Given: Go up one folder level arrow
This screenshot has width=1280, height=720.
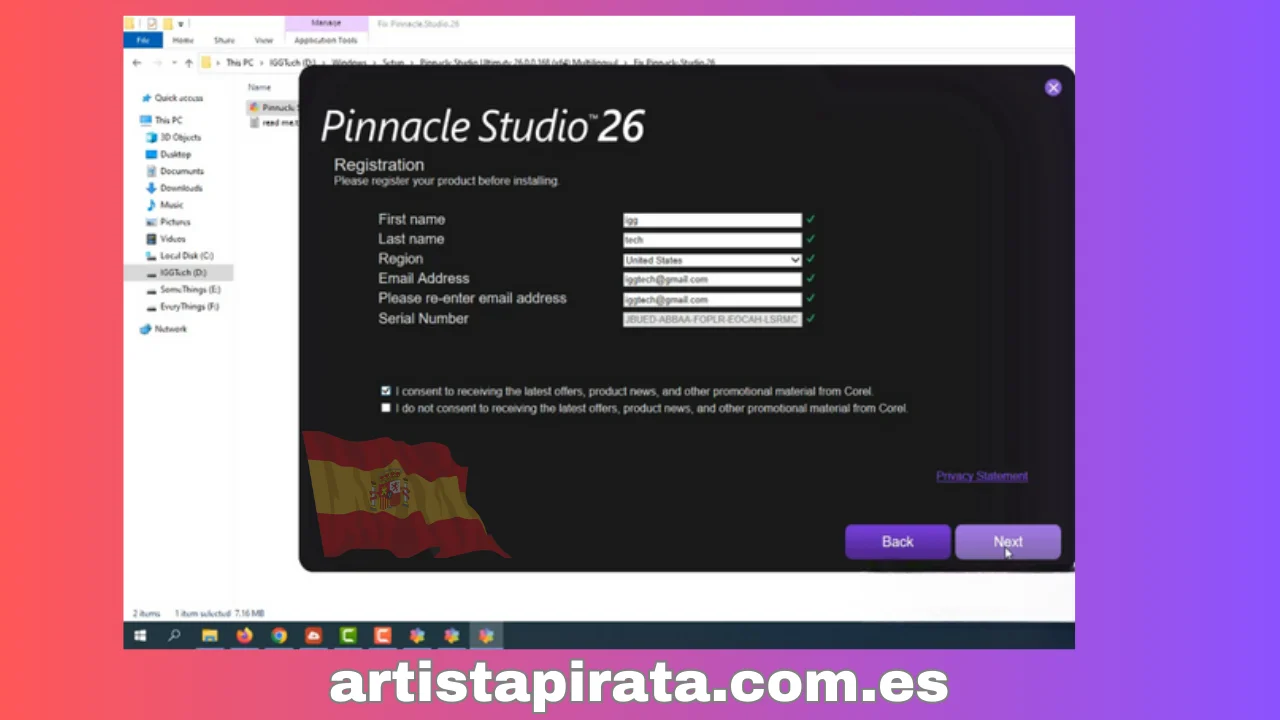Looking at the screenshot, I should (x=188, y=62).
